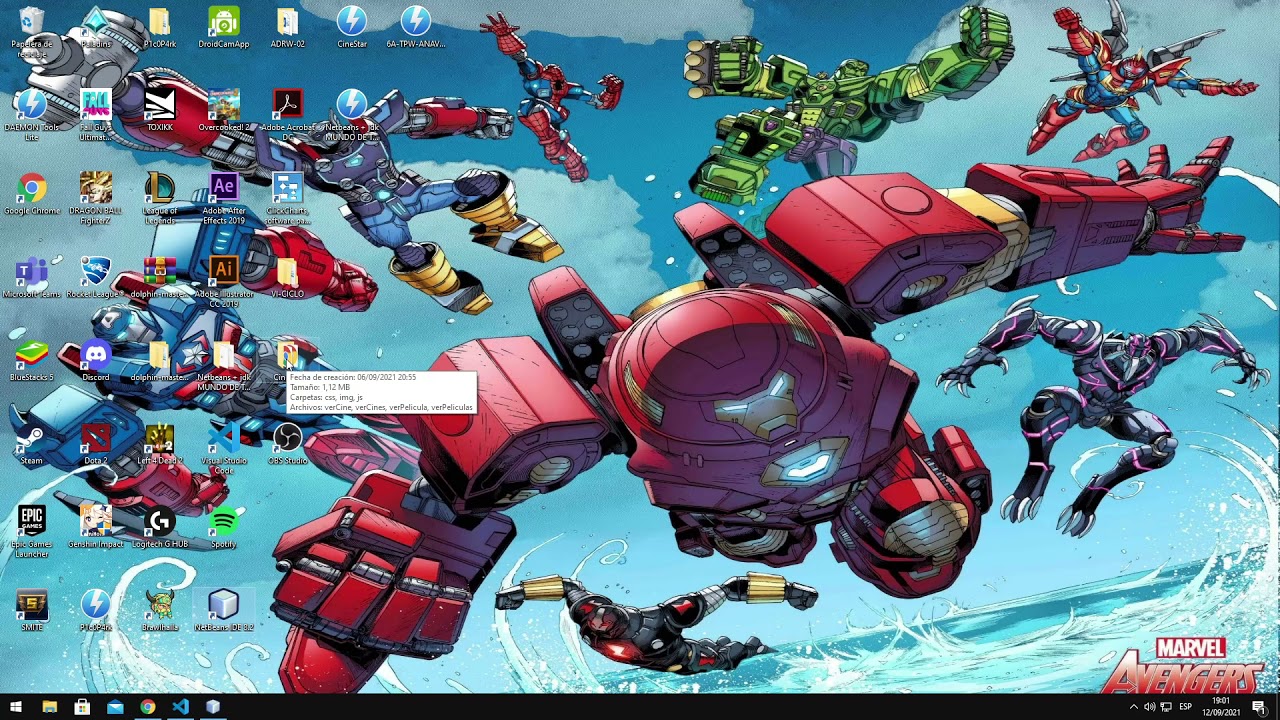Launch the Paladins shortcut
The image size is (1280, 720).
96,27
